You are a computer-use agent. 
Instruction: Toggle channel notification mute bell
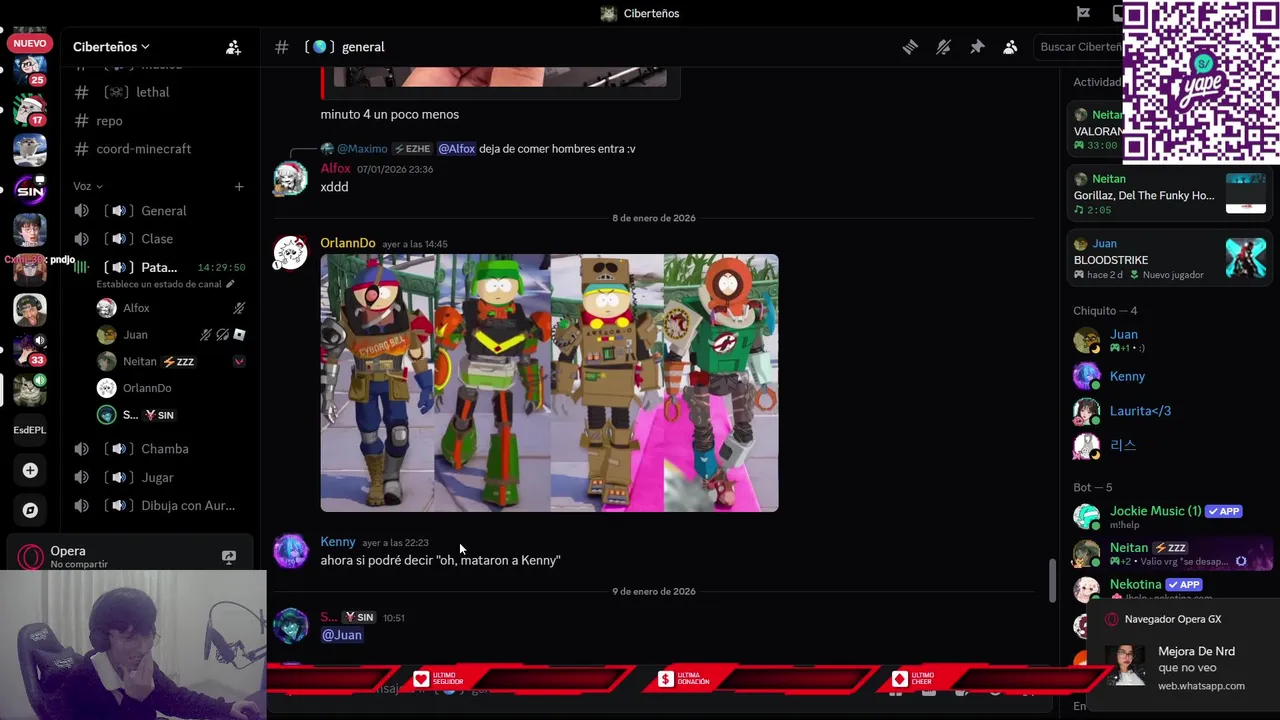coord(943,47)
